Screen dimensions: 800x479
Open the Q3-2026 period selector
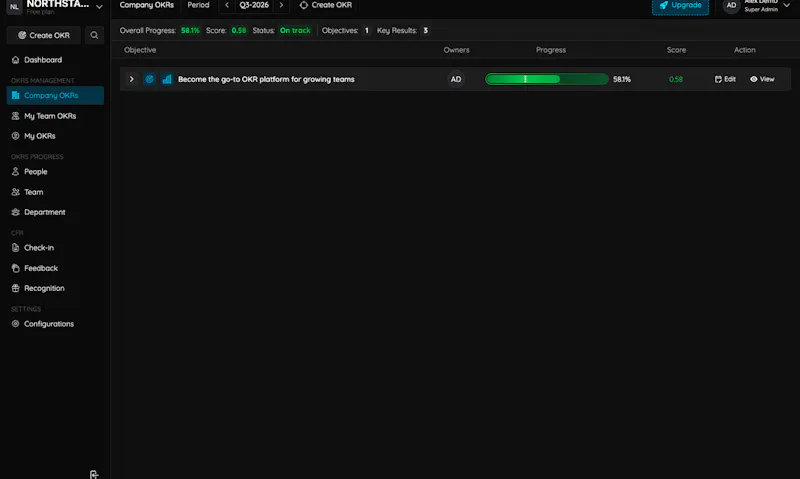tap(254, 5)
